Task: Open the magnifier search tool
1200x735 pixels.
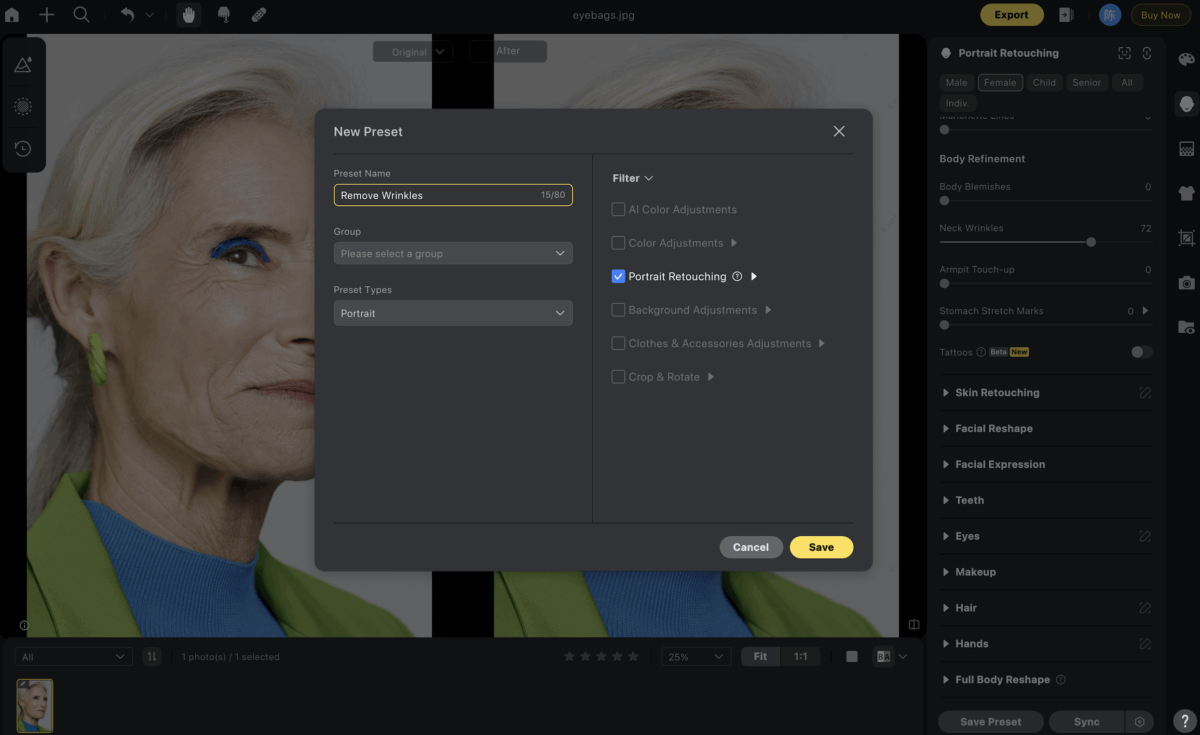Action: tap(82, 15)
